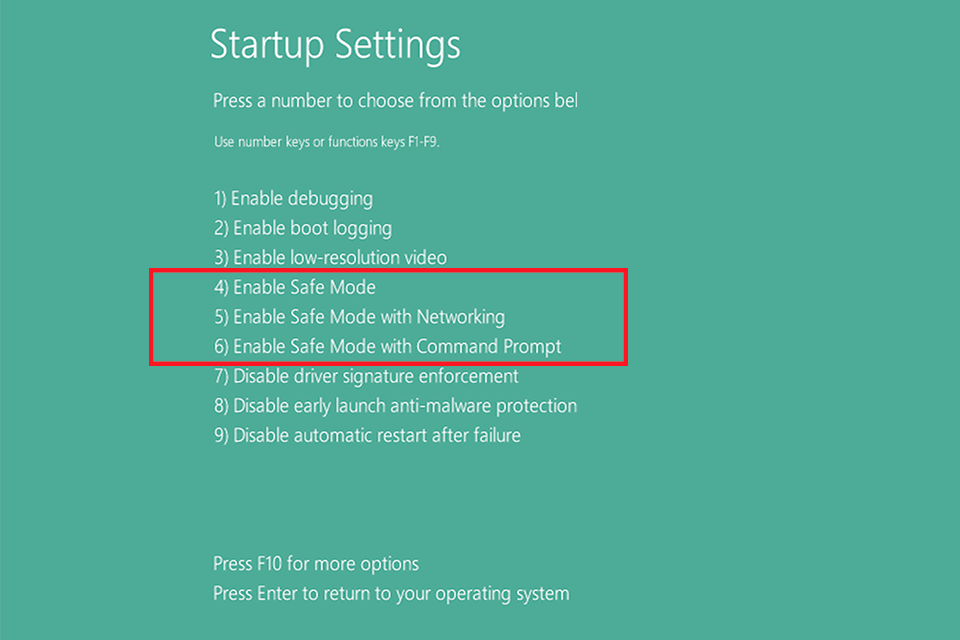Select Enable Safe Mode with Command Prompt
This screenshot has width=960, height=640.
[387, 347]
